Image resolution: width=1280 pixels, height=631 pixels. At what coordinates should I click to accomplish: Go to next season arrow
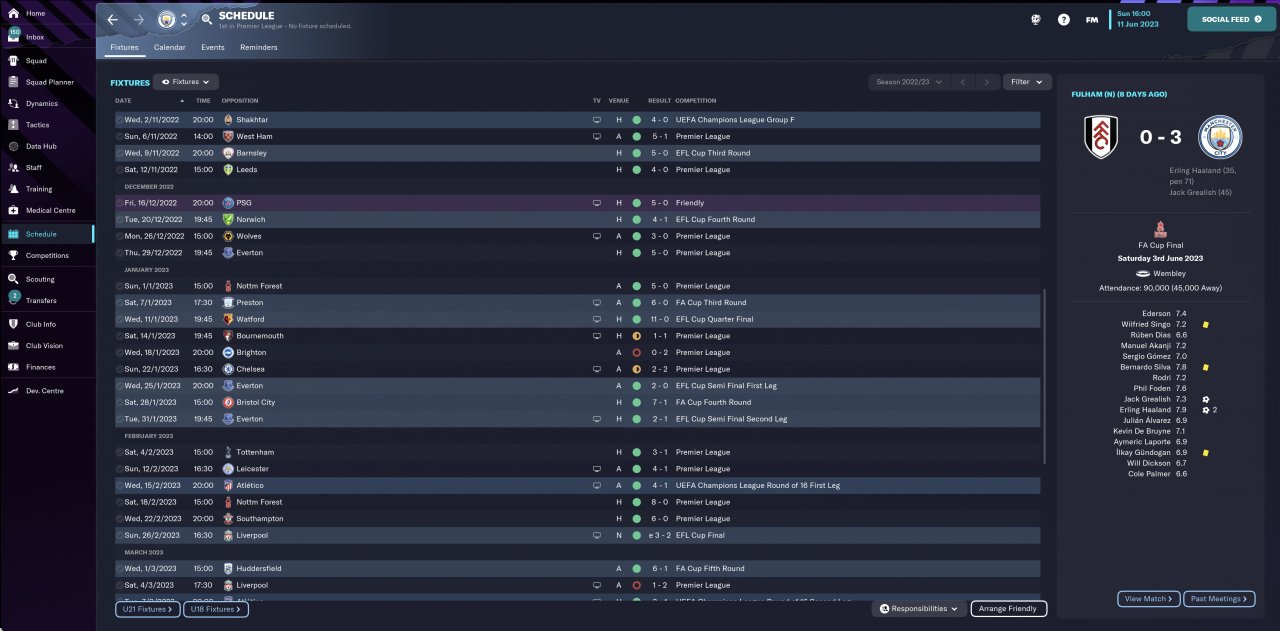[x=987, y=82]
